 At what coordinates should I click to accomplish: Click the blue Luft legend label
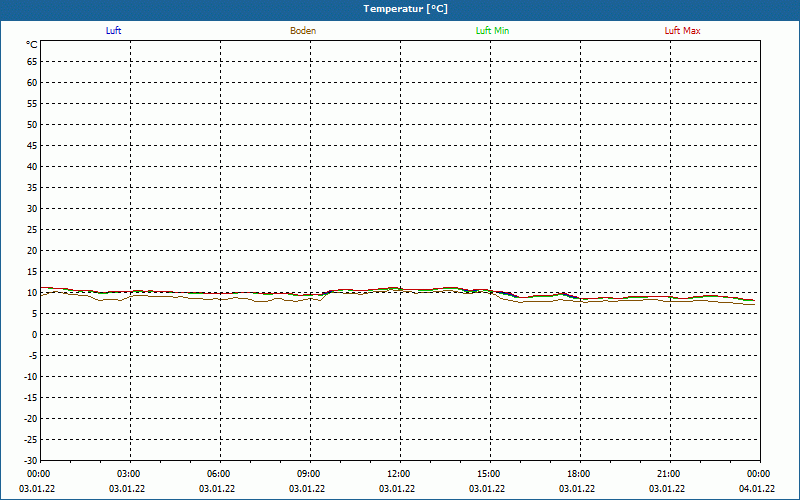click(113, 31)
